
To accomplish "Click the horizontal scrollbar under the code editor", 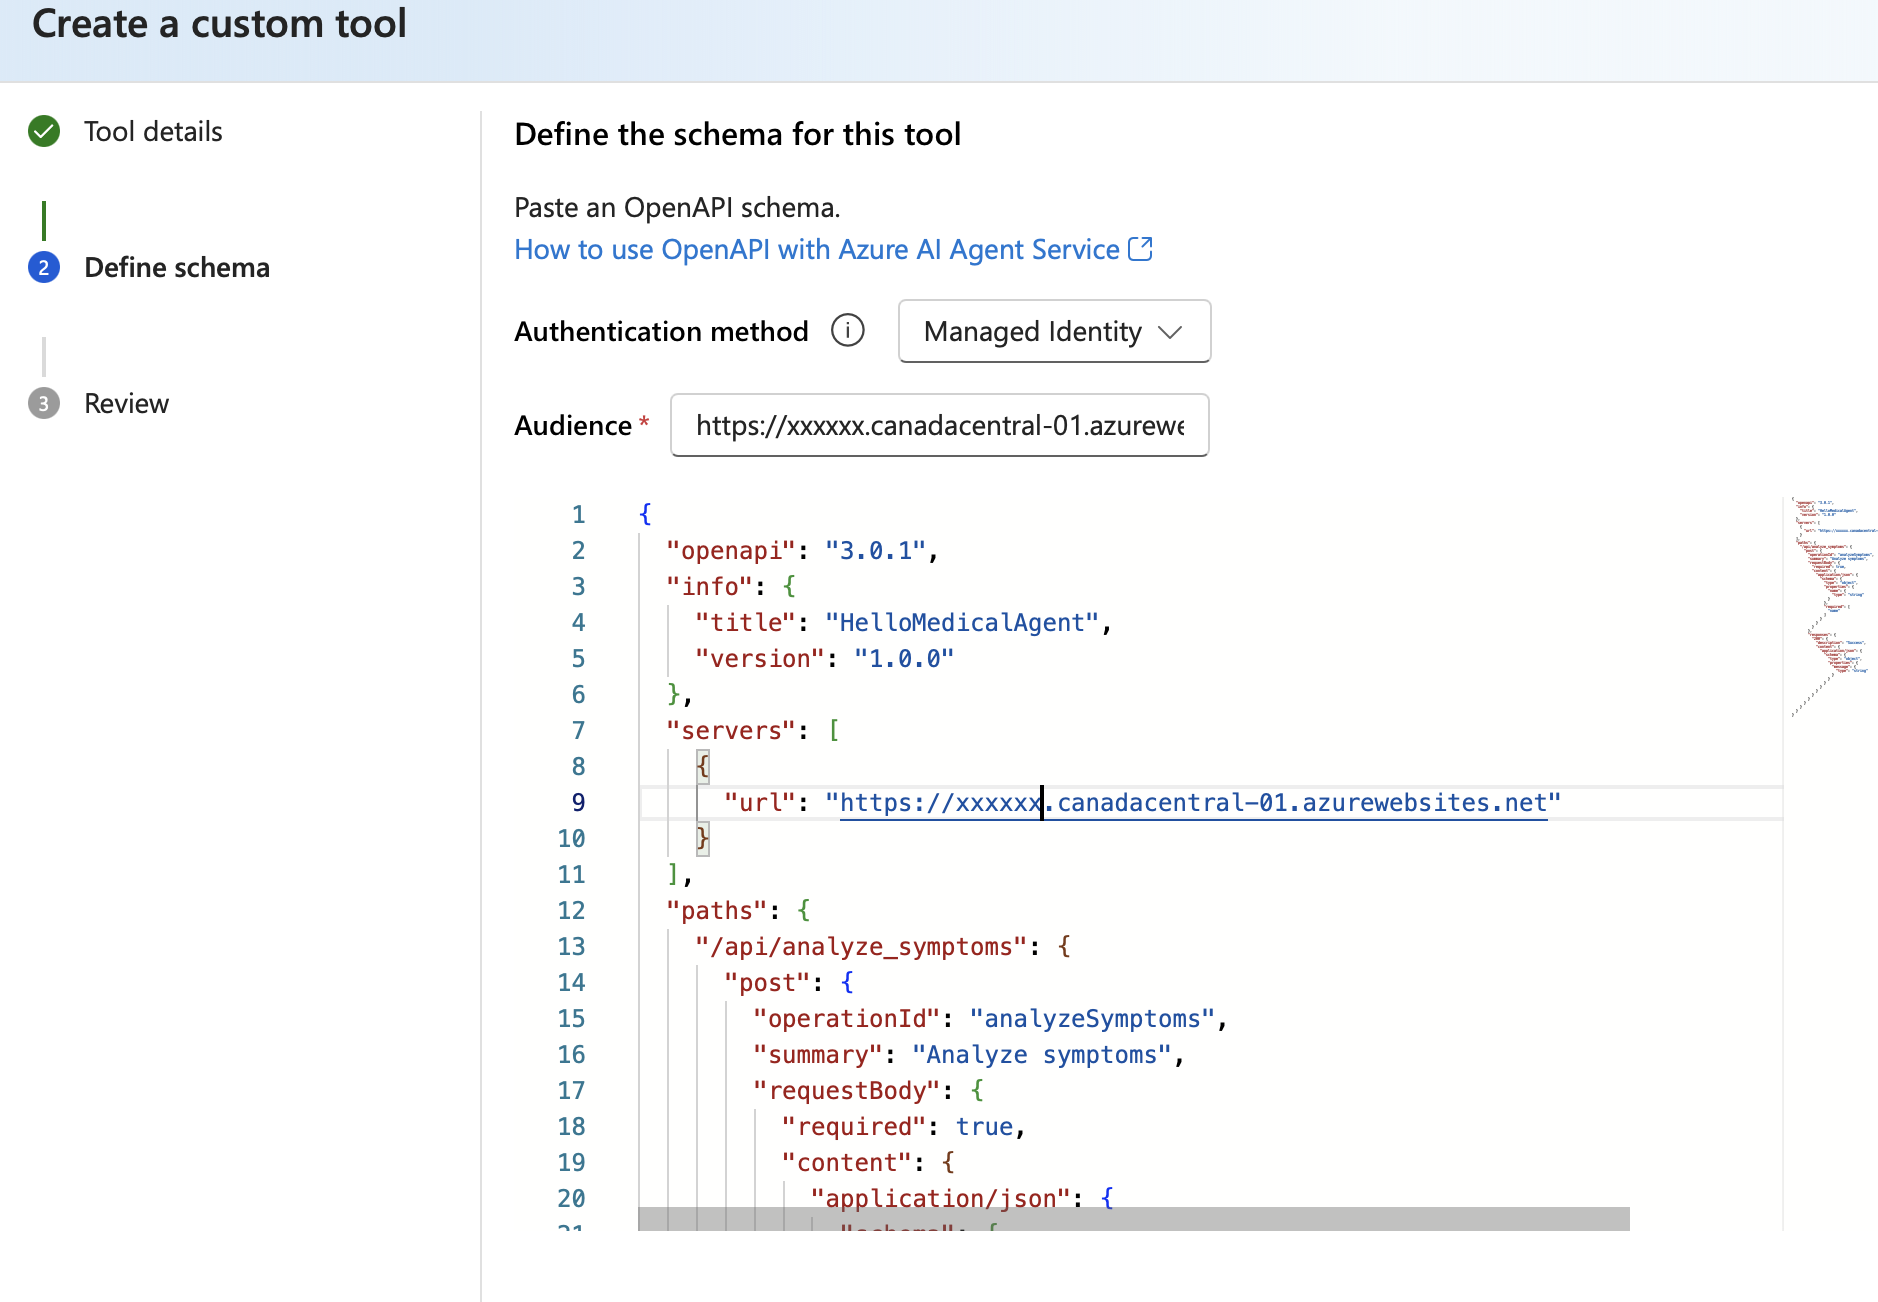I will point(1134,1218).
